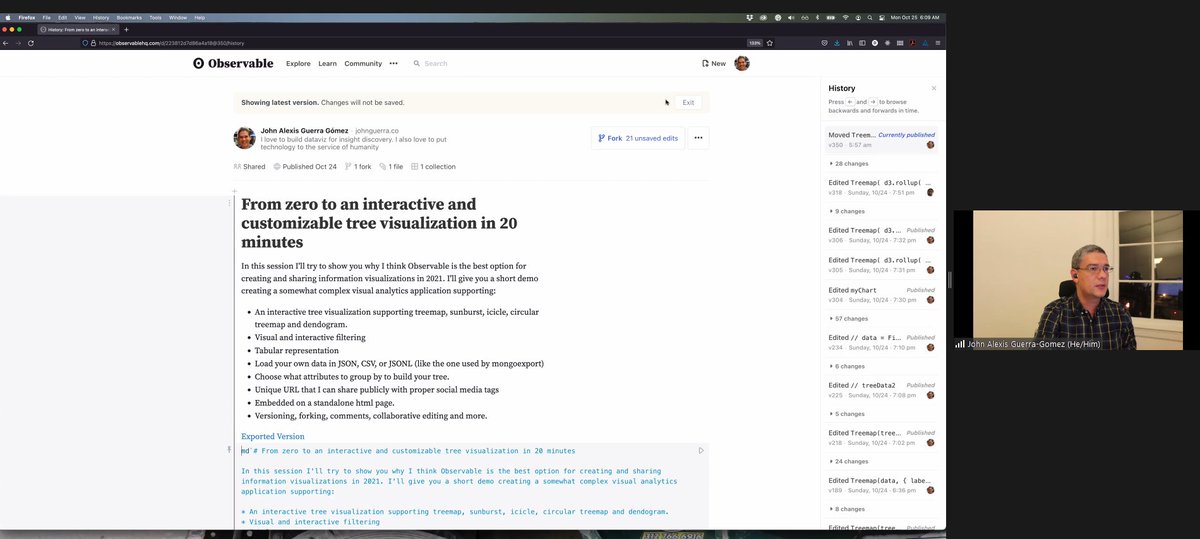The image size is (1200, 539).
Task: Expand the 6 changes group
Action: click(847, 366)
